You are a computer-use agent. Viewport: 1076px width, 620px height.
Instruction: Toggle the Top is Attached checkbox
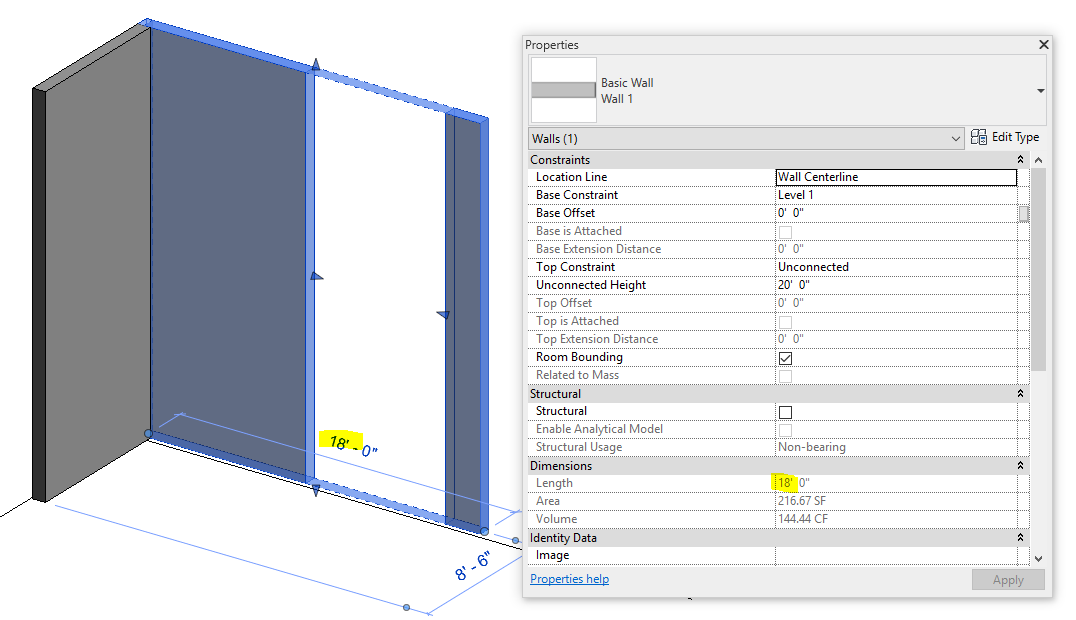pyautogui.click(x=786, y=322)
